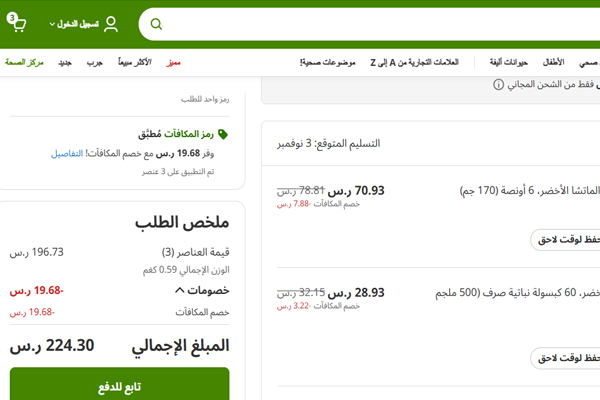Click the green rewards tag icon
This screenshot has height=400, width=600.
click(x=223, y=134)
